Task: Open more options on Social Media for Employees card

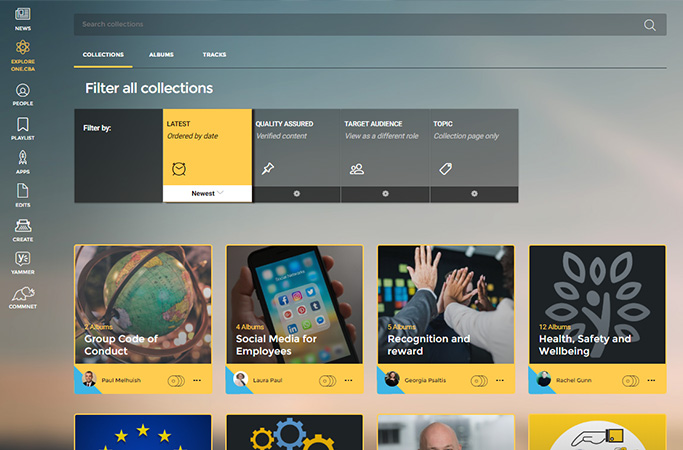Action: point(348,380)
